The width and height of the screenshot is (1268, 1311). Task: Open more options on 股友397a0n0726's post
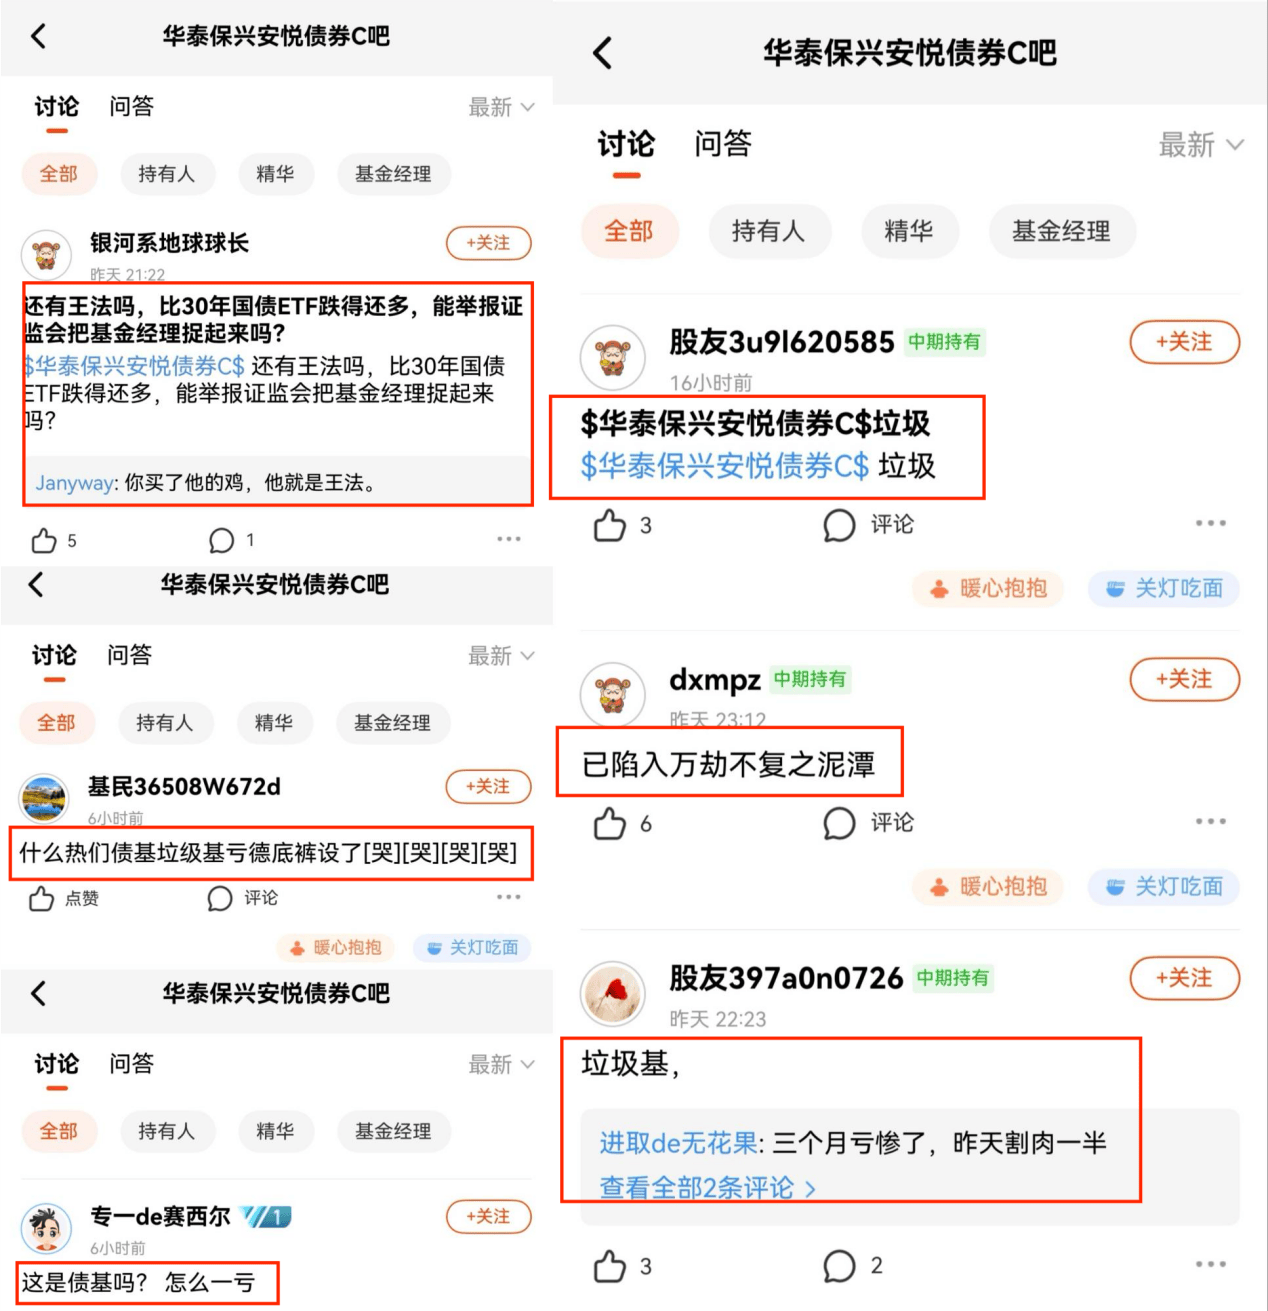[x=1210, y=1264]
